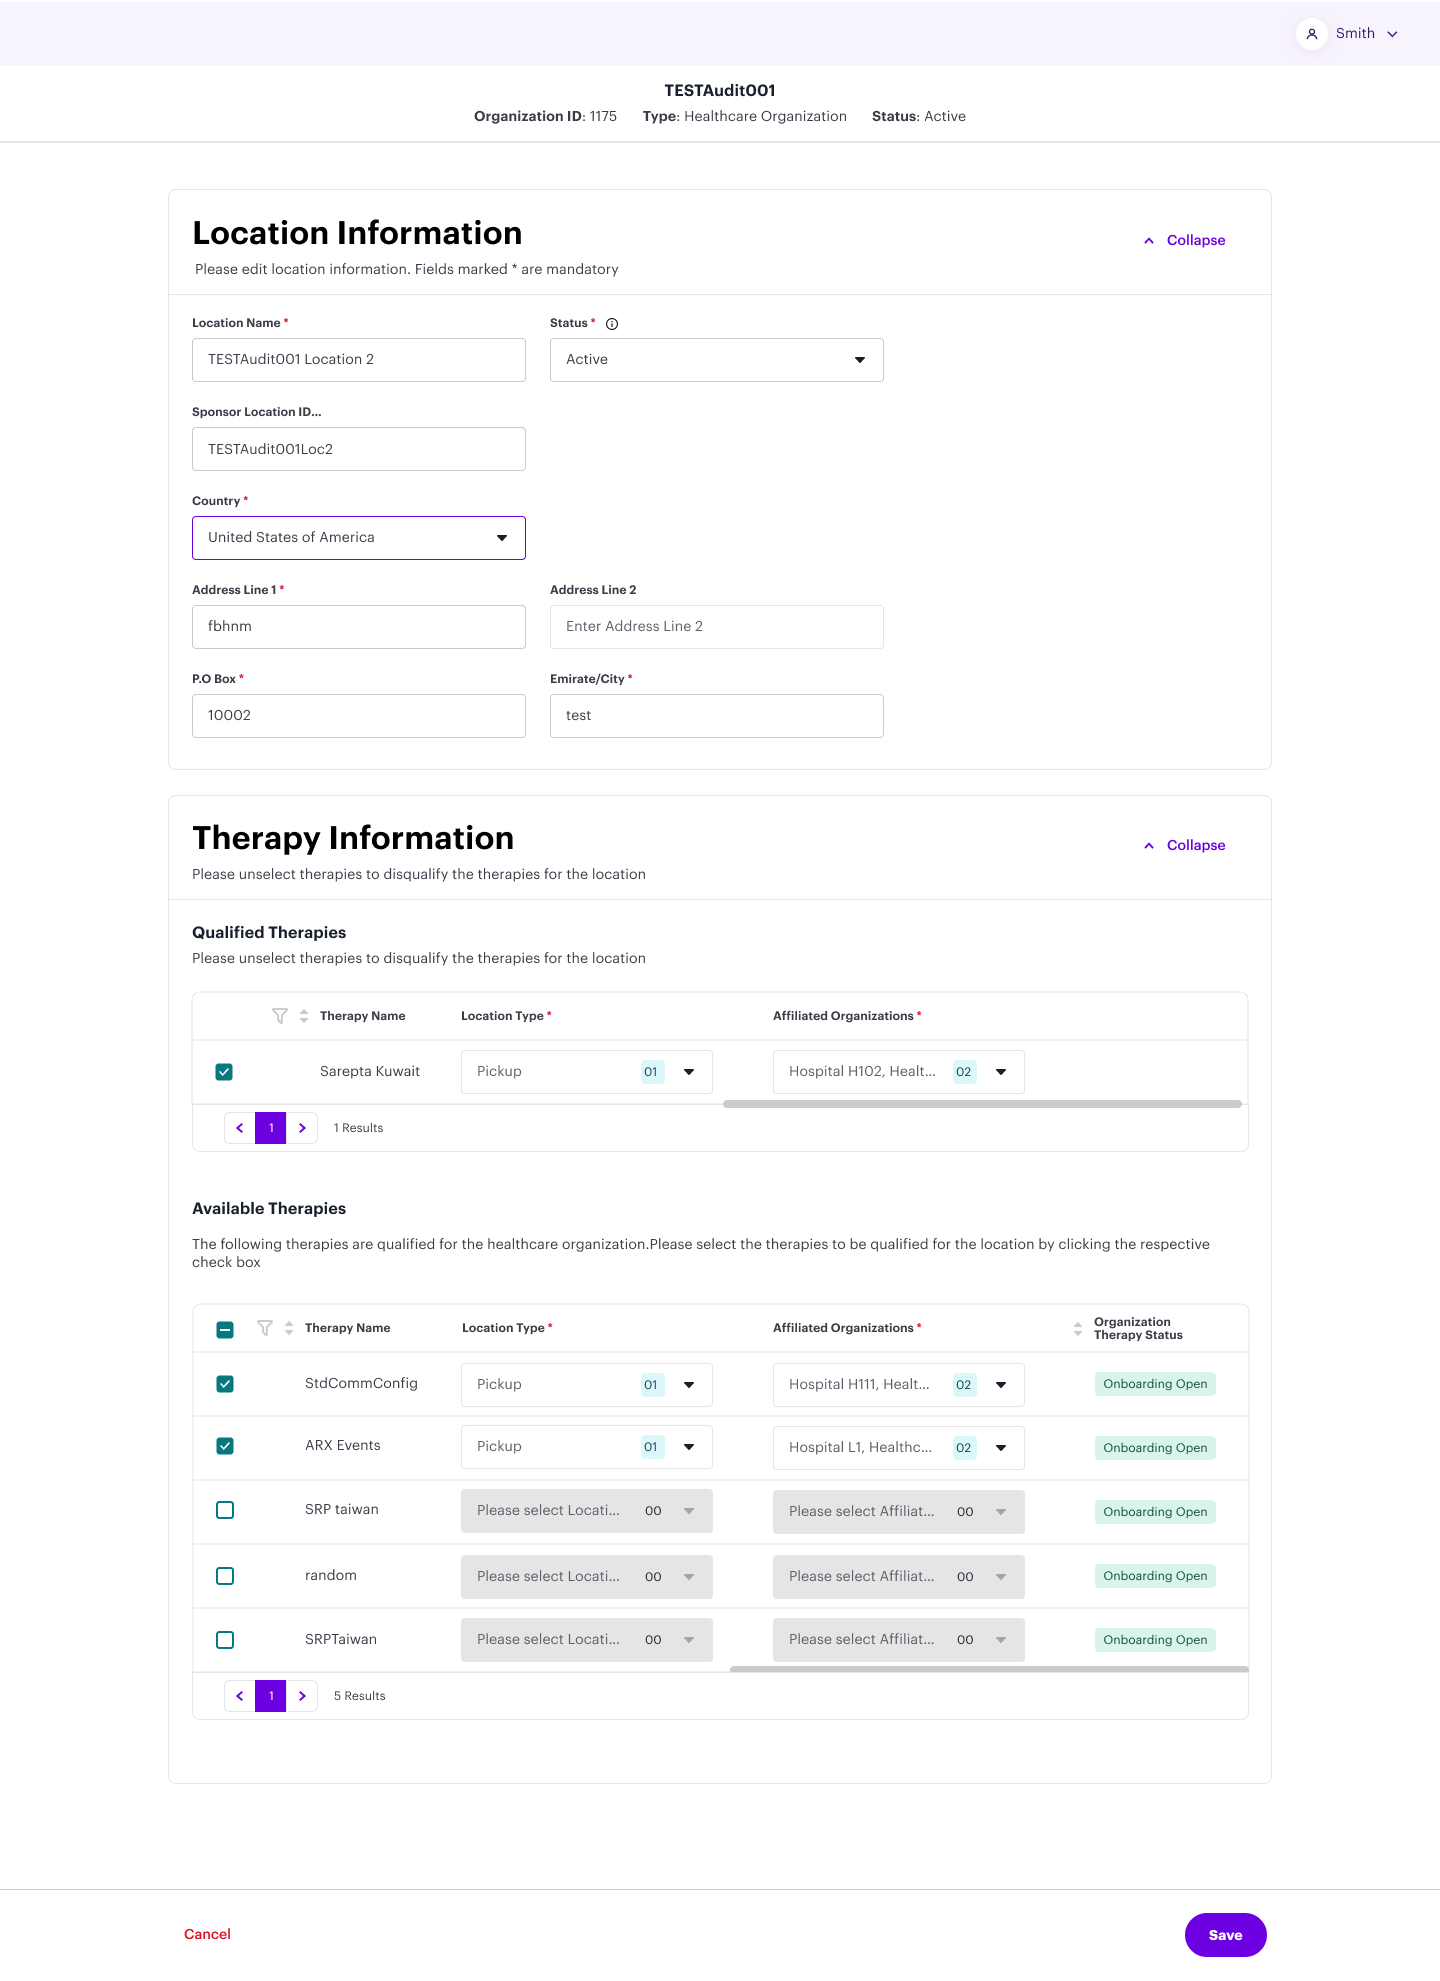Collapse the Location Information section
1440x1981 pixels.
click(x=1185, y=241)
